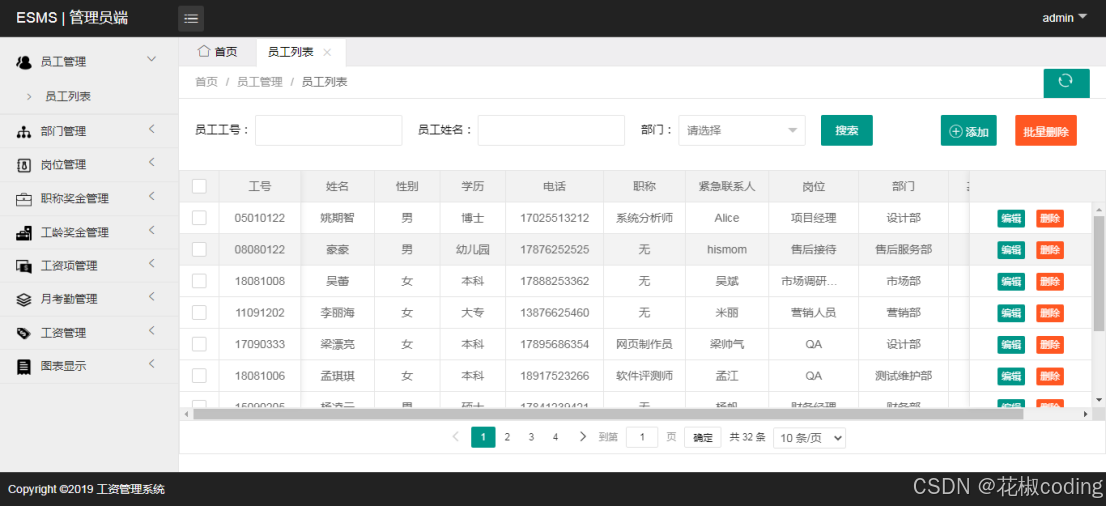The image size is (1107, 507).
Task: Click the 批量删除 button
Action: pyautogui.click(x=1046, y=131)
